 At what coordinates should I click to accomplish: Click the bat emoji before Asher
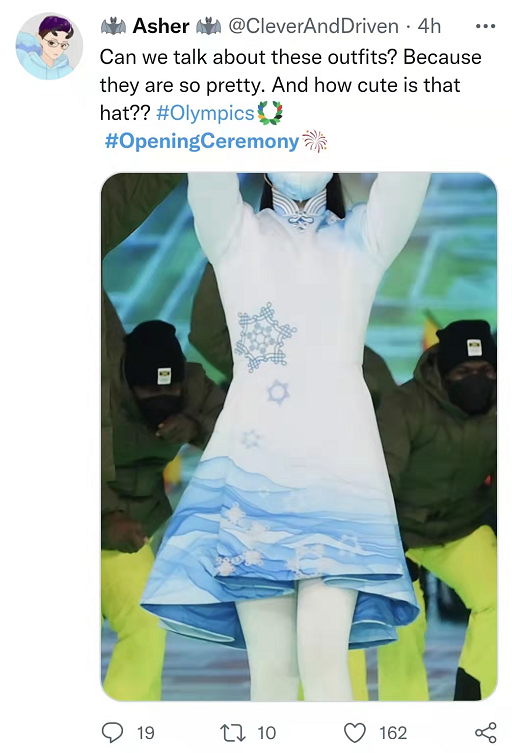click(x=113, y=26)
